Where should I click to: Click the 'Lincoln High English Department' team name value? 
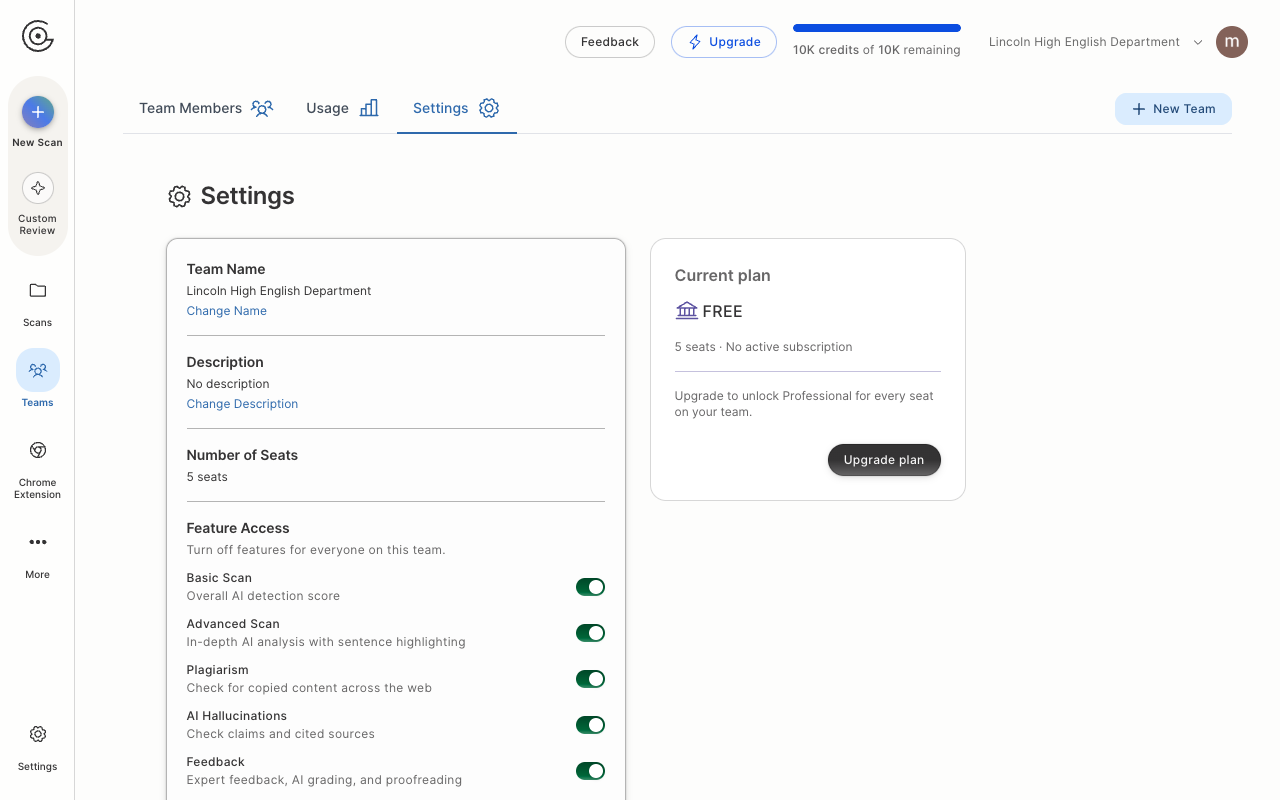click(x=279, y=291)
